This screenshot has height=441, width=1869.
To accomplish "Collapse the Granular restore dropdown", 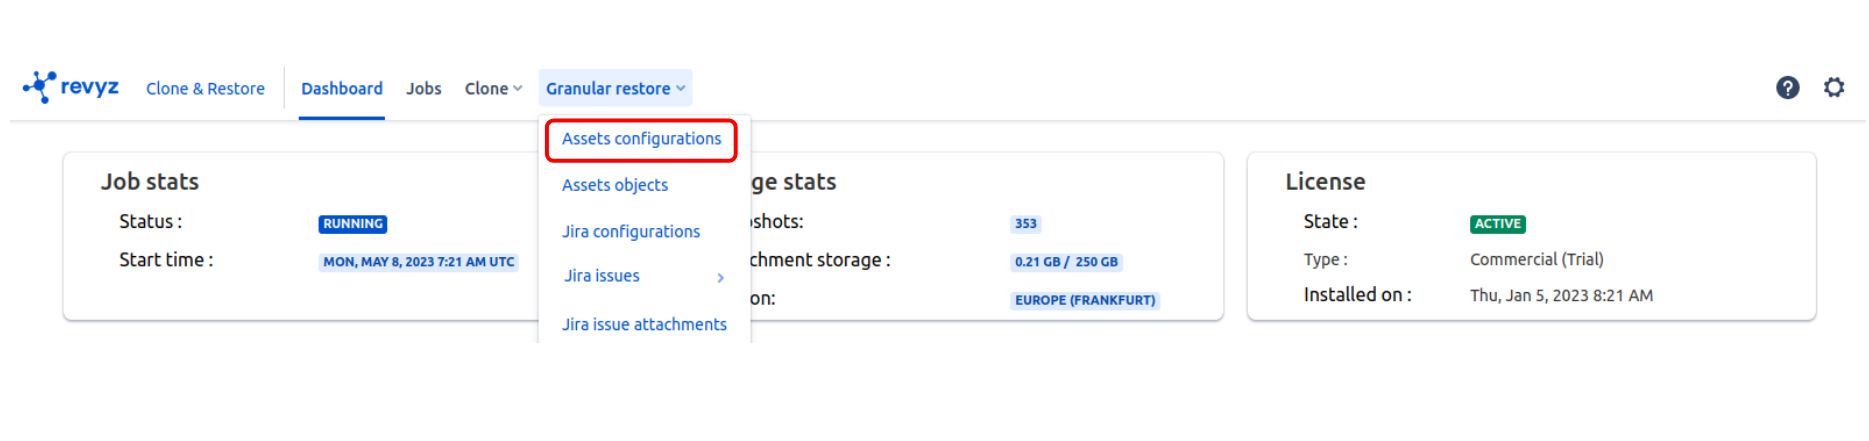I will point(615,88).
